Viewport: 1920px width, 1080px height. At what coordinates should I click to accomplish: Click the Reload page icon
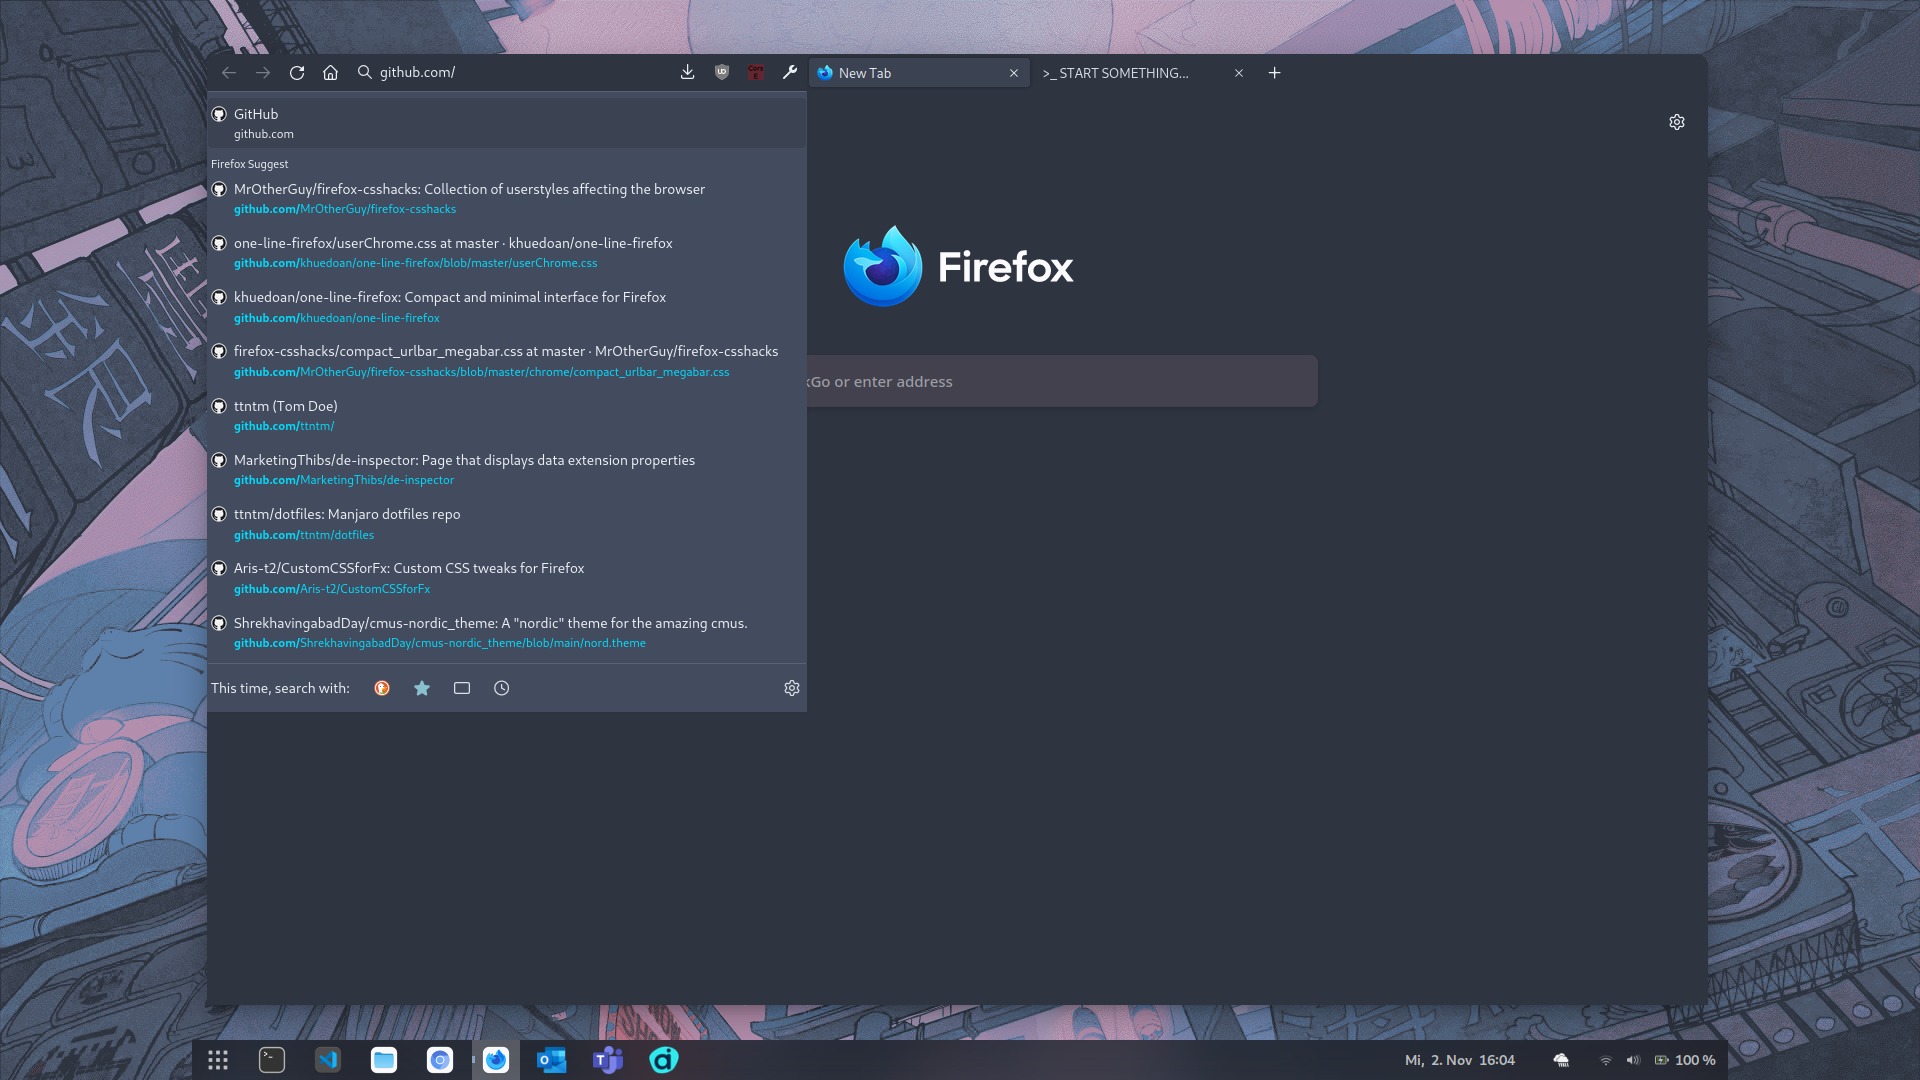297,73
